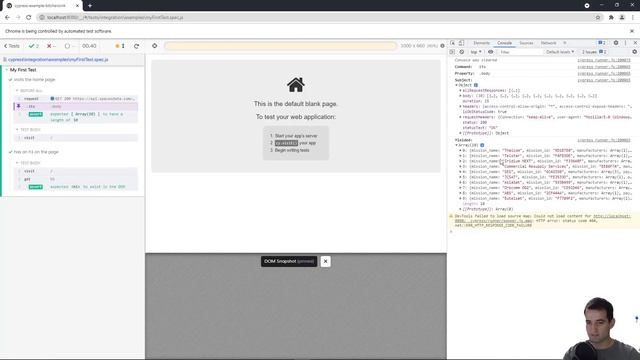The image size is (640, 360).
Task: Open Chrome profile avatar icon
Action: tap(622, 18)
